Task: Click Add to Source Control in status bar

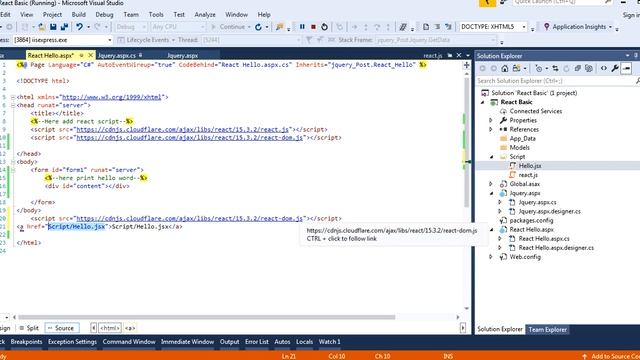Action: pos(611,356)
